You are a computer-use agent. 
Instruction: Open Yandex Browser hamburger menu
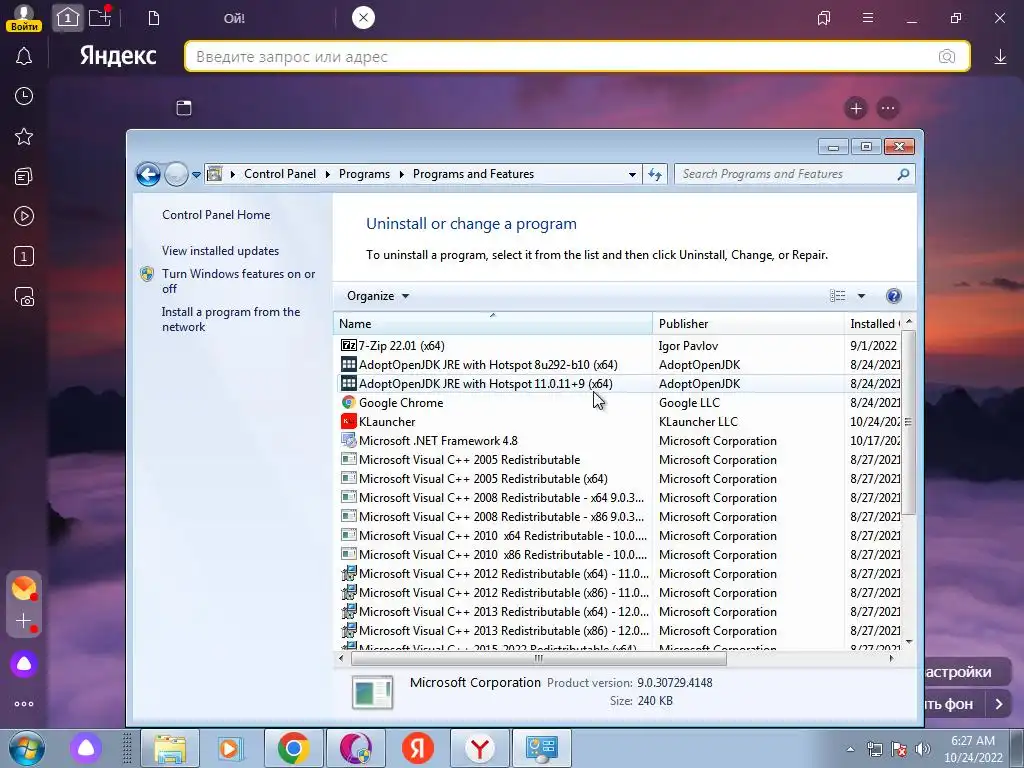(868, 18)
